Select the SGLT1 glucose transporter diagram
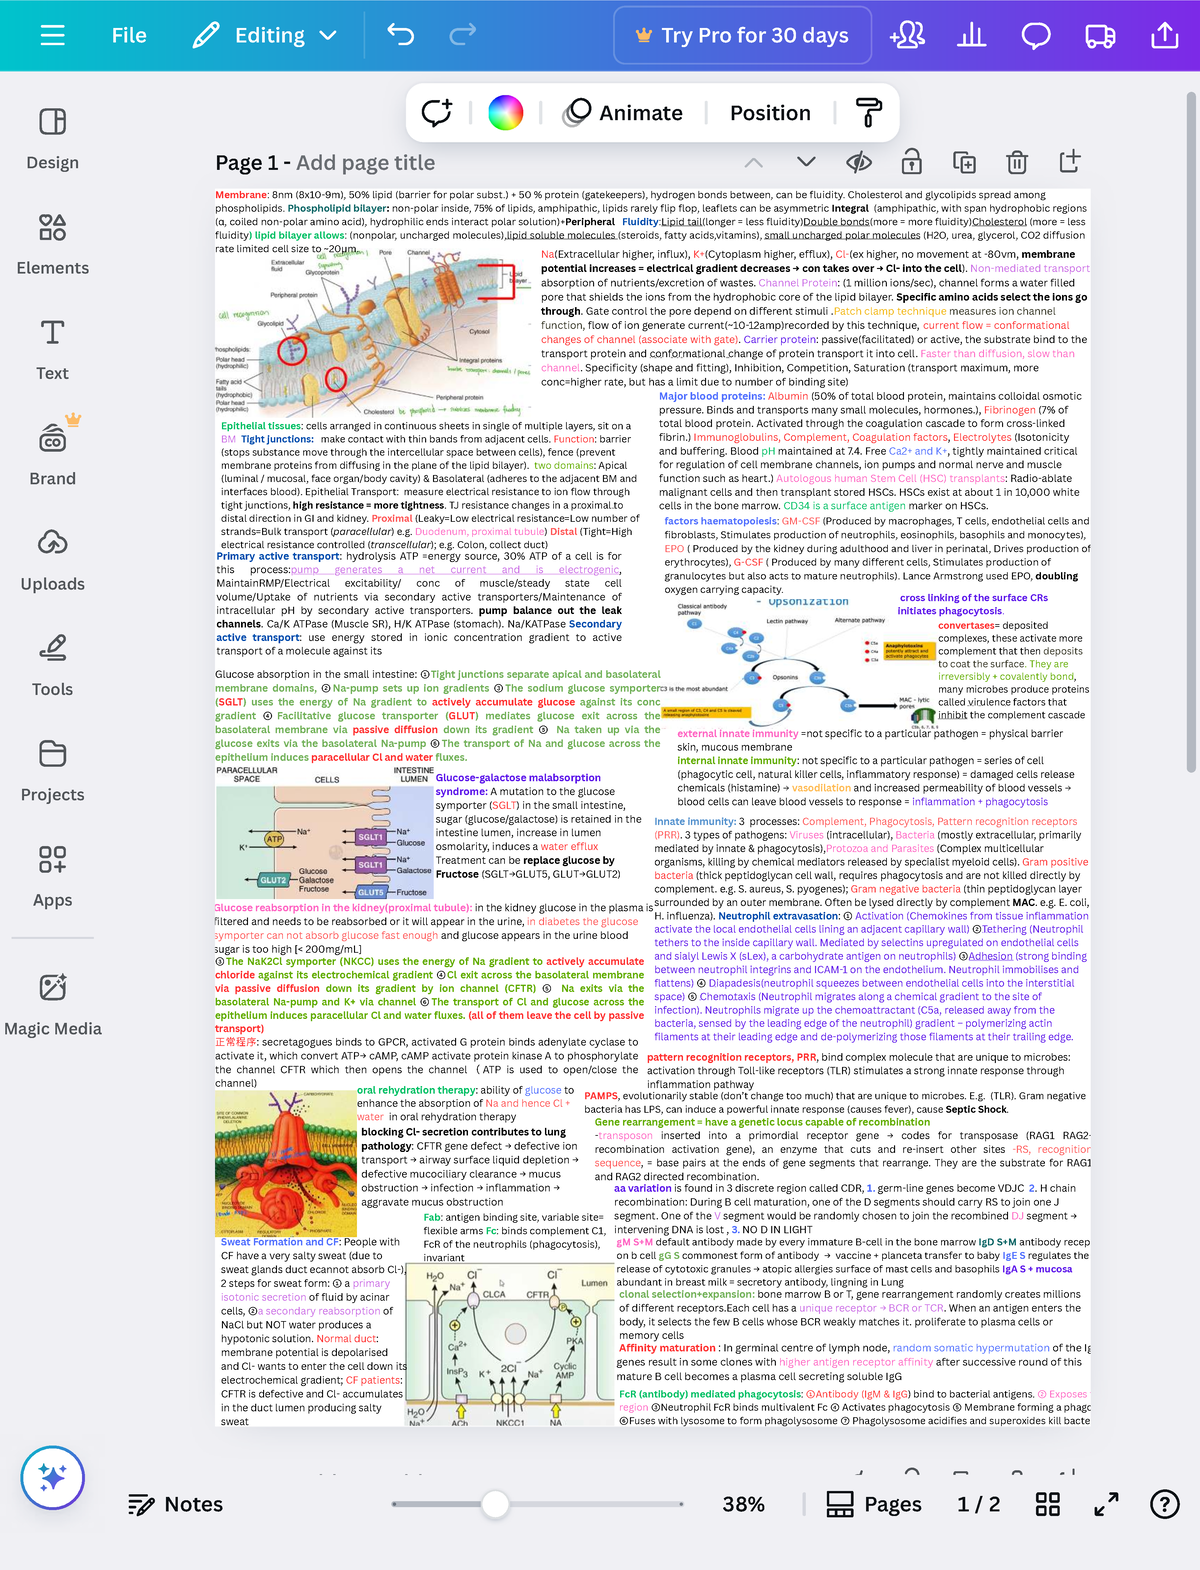1200x1570 pixels. (x=324, y=833)
